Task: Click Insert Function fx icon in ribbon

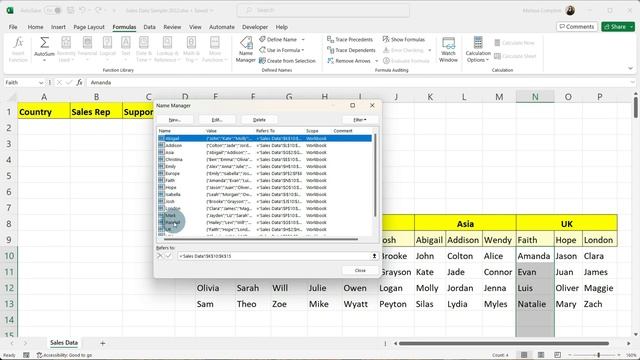Action: coord(18,49)
